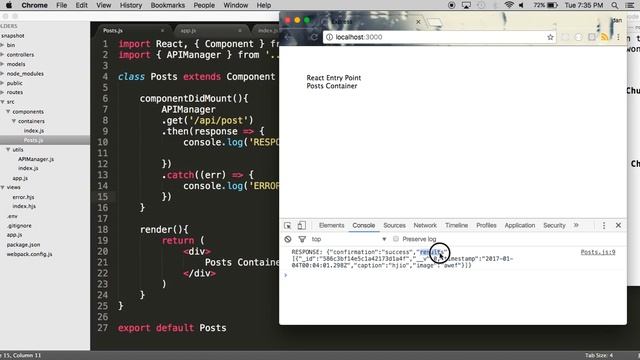Switch to the Application tab

click(x=520, y=225)
